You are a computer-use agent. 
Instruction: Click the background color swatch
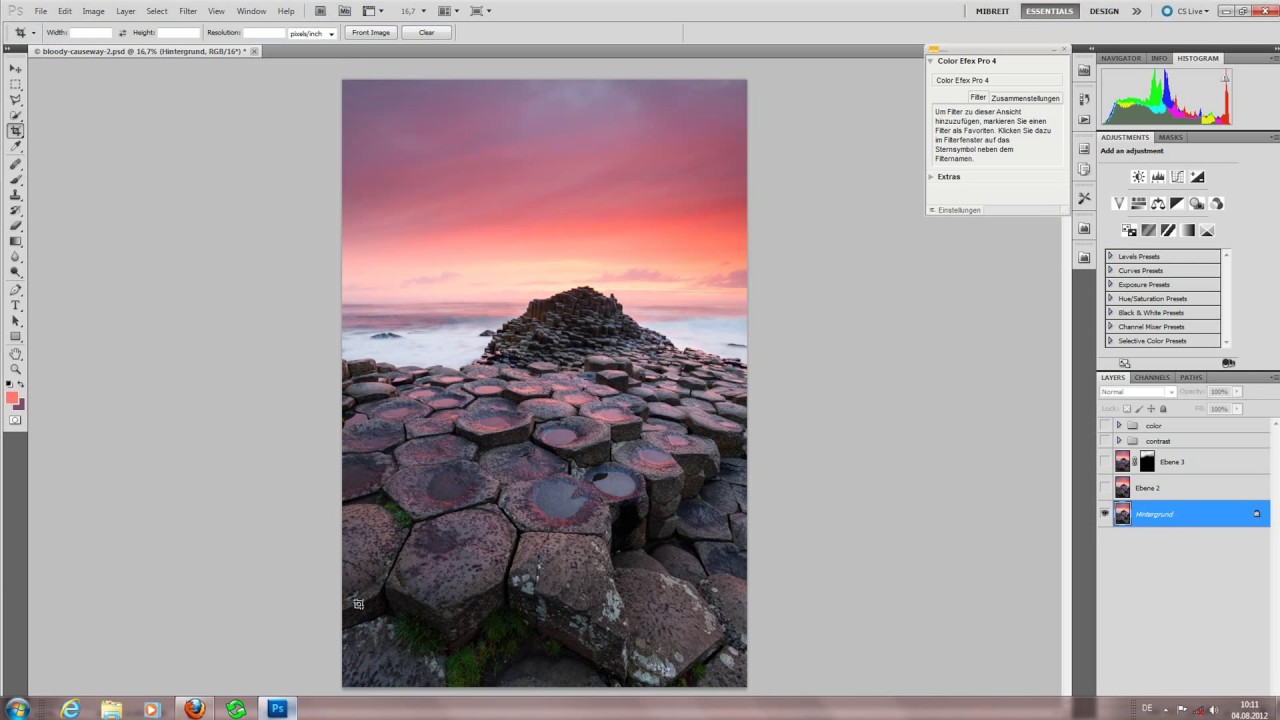coord(20,404)
